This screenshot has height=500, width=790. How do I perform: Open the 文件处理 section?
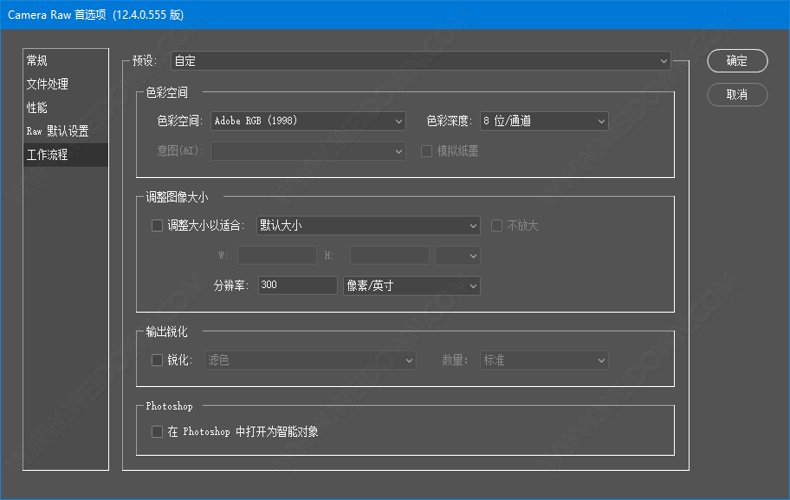65,84
